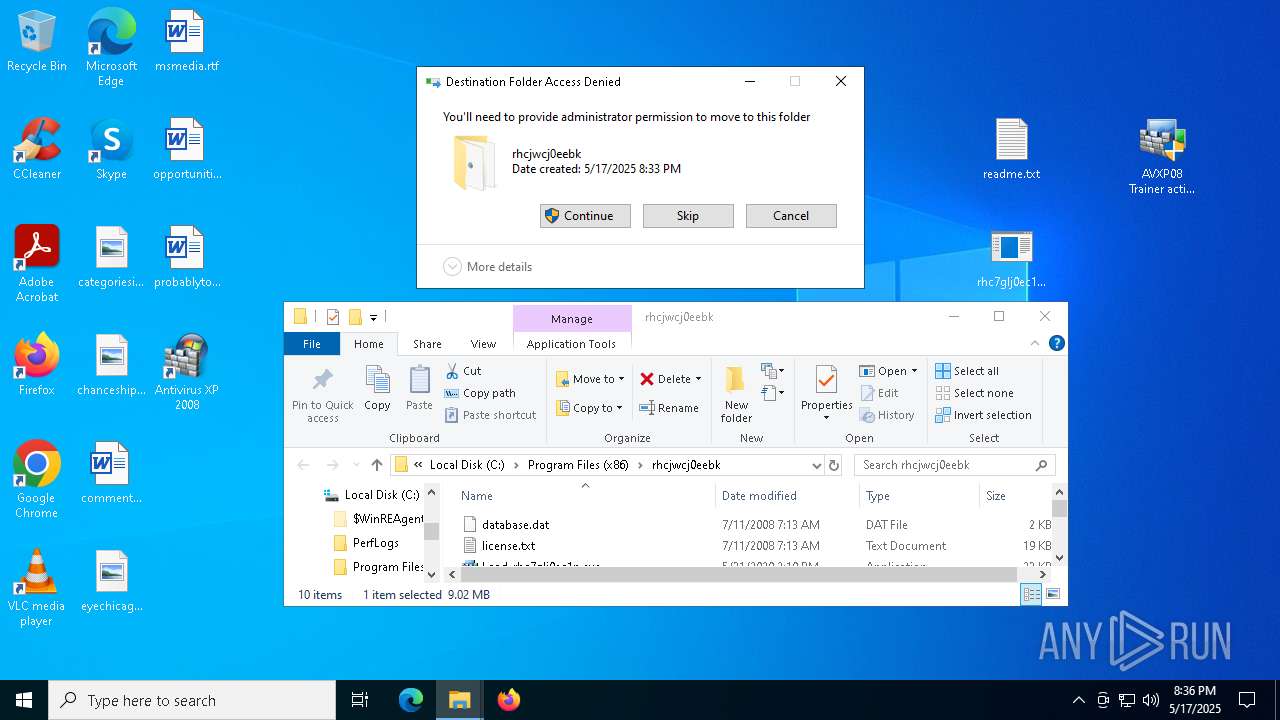The height and width of the screenshot is (720, 1280).
Task: Click the Edit ribbon command
Action: (879, 393)
